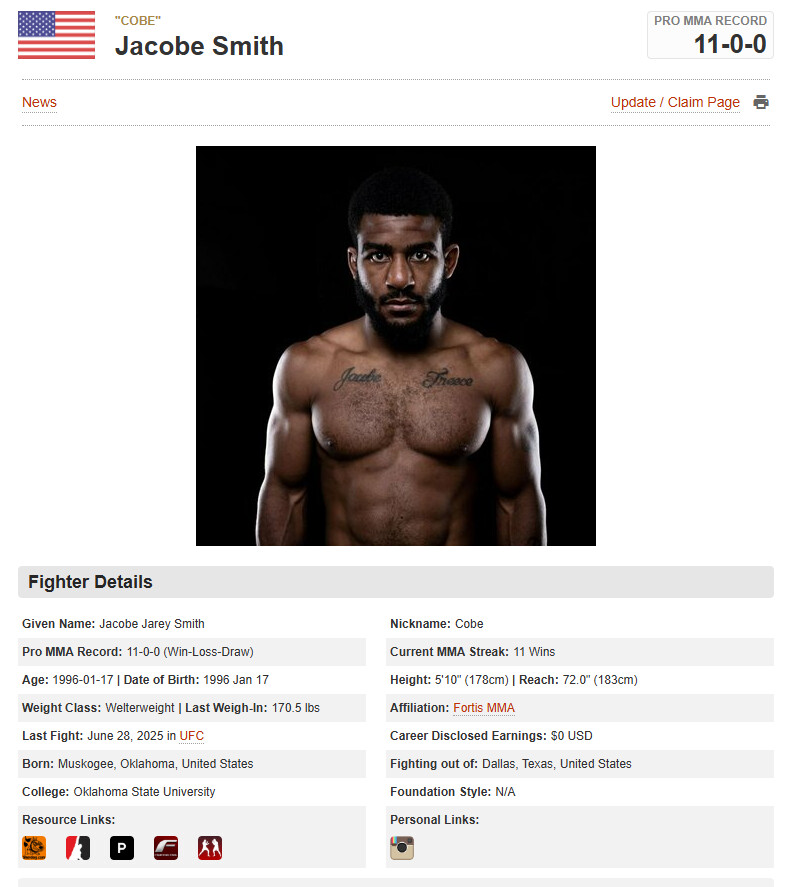This screenshot has width=786, height=887.
Task: Open the red F Fight Matrix icon
Action: point(166,847)
